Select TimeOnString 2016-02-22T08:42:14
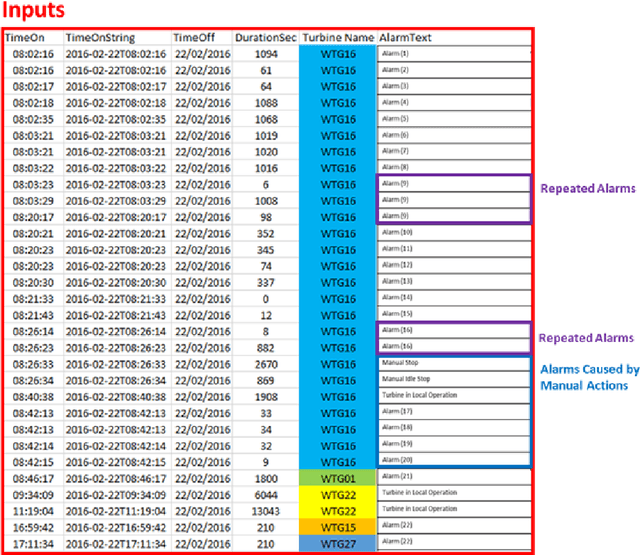Viewport: 640px width, 555px height. 116,446
